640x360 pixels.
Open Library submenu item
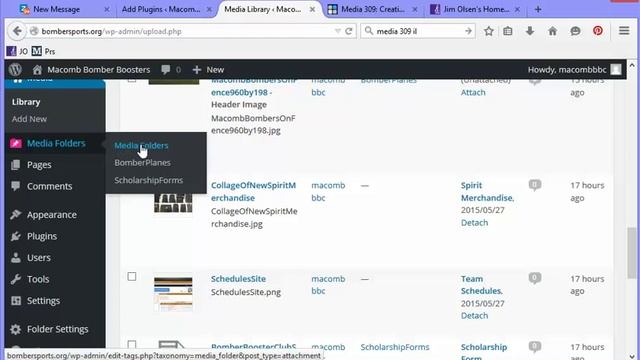pos(26,102)
